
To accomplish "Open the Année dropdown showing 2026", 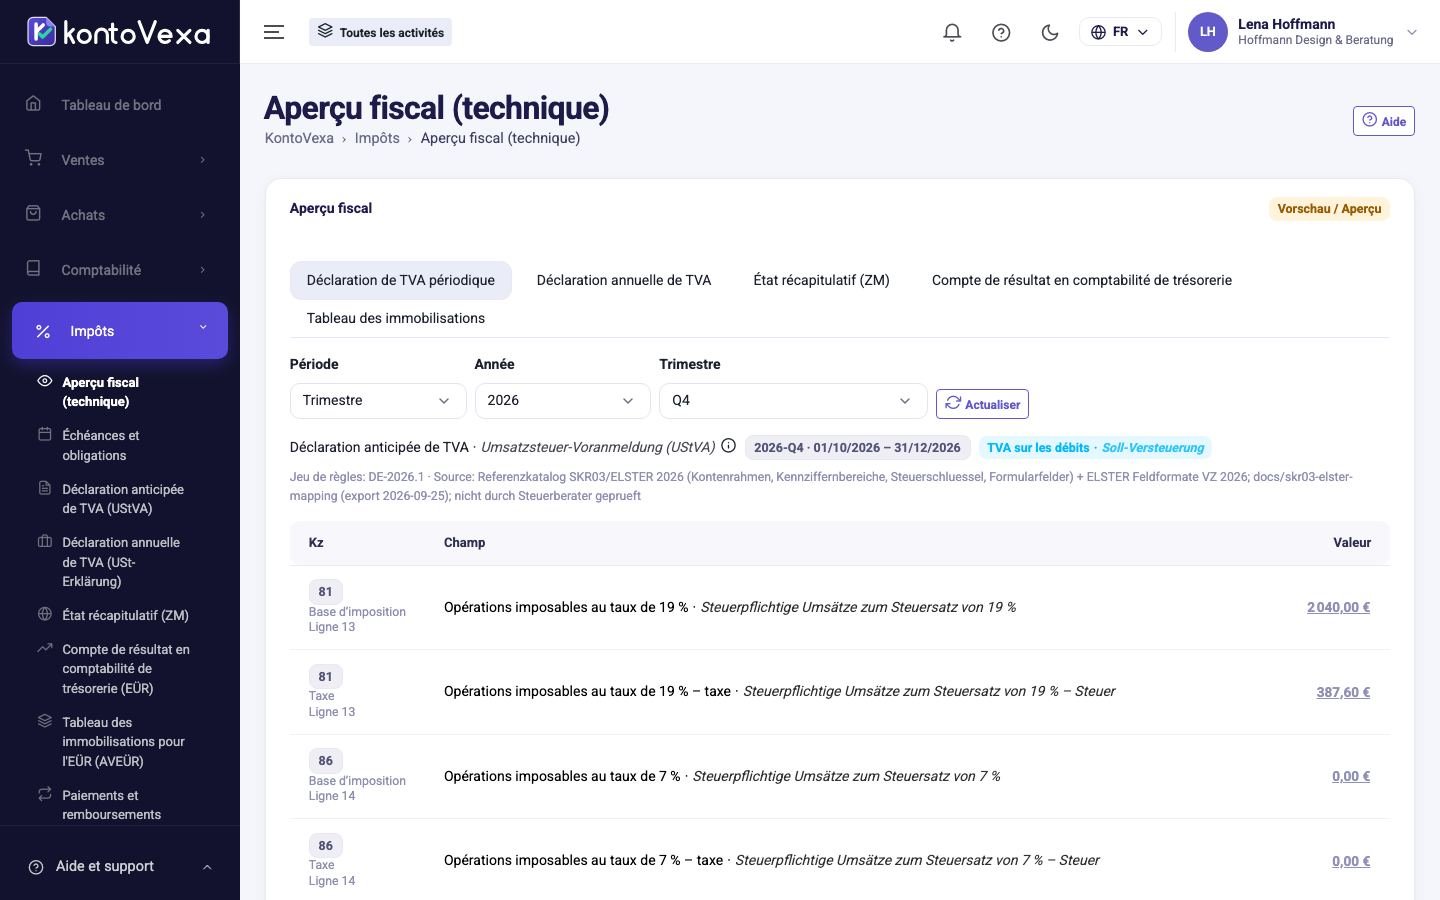I will coord(563,401).
